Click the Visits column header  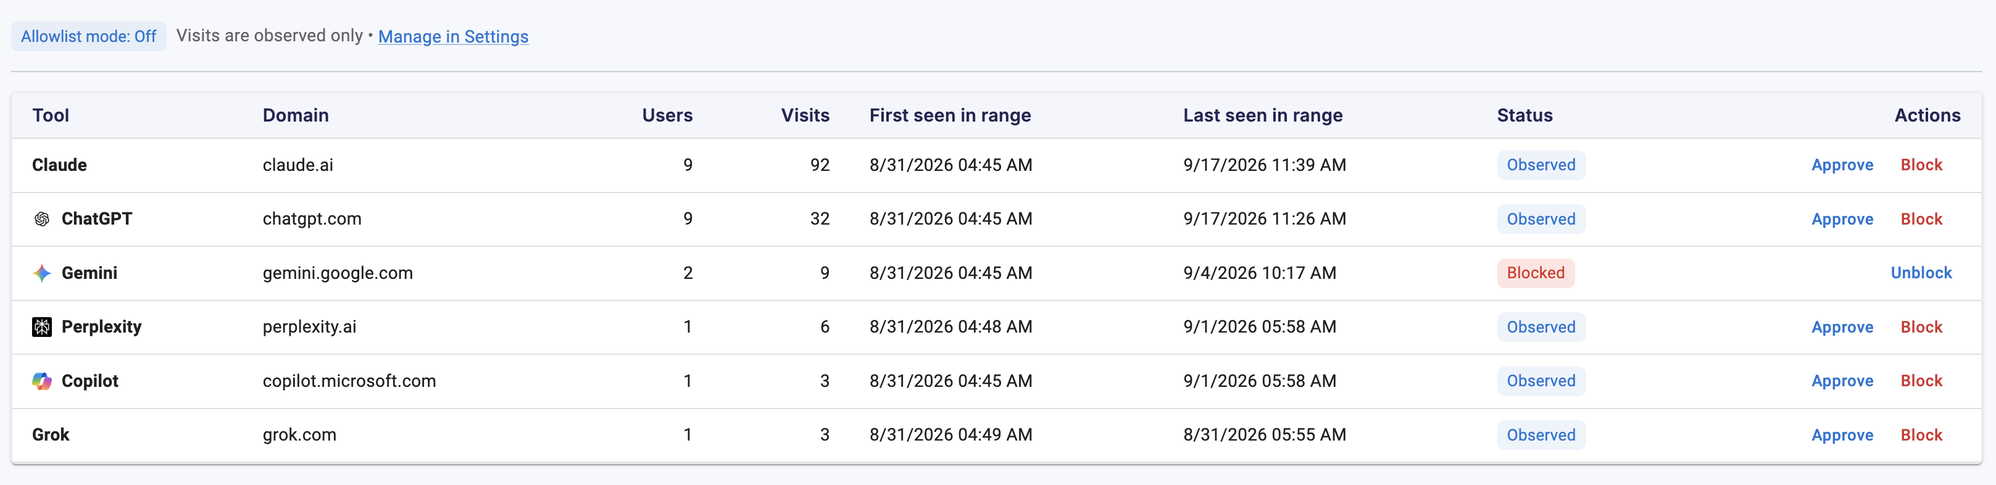coord(805,115)
